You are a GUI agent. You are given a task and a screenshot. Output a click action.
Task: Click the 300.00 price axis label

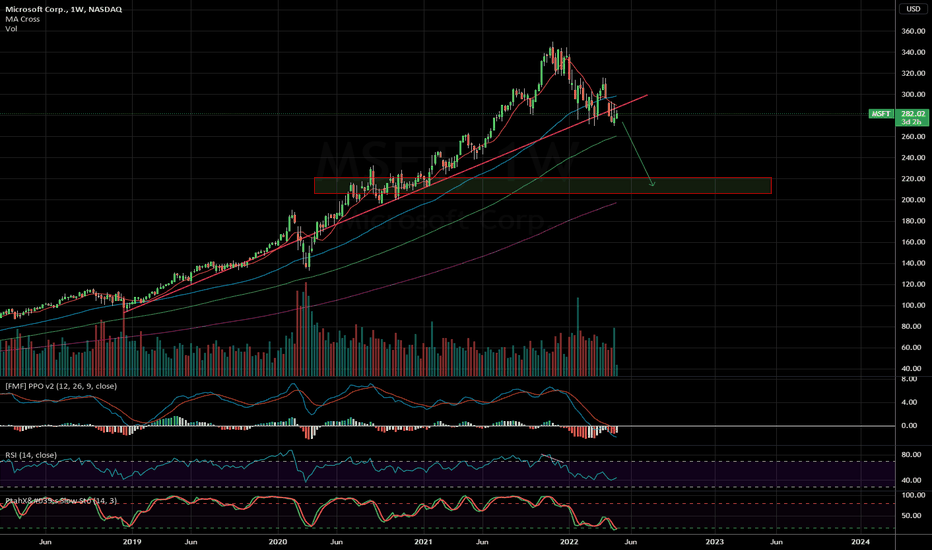tap(913, 95)
